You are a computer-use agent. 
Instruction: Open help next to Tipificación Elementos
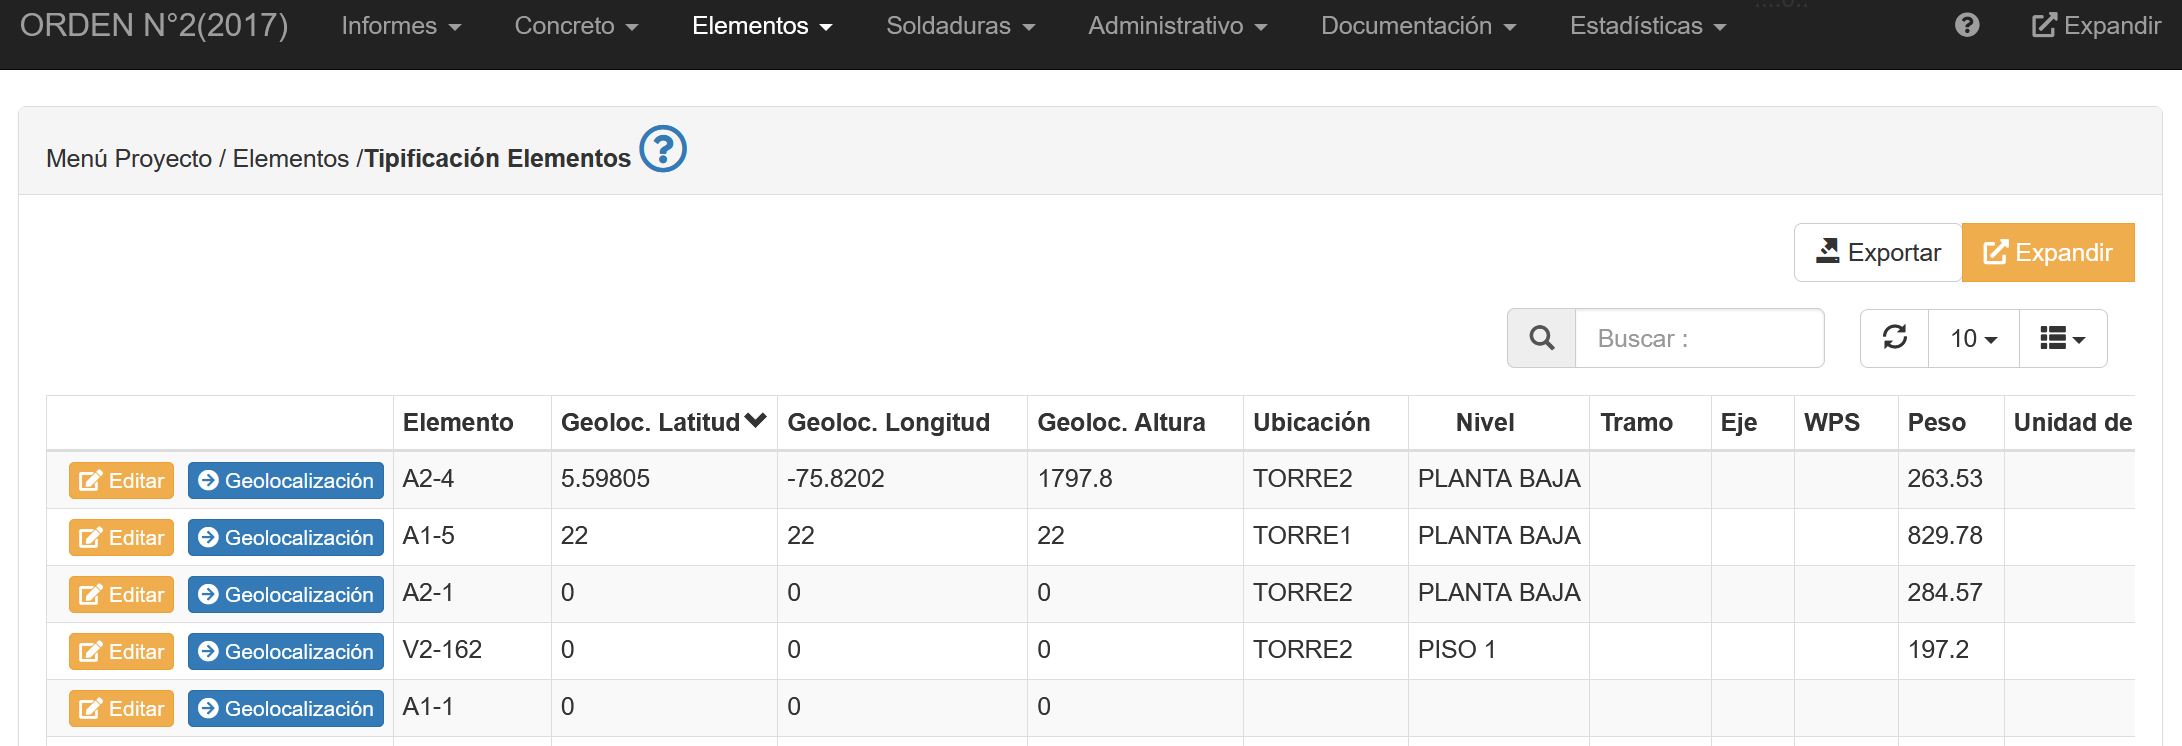pos(662,149)
